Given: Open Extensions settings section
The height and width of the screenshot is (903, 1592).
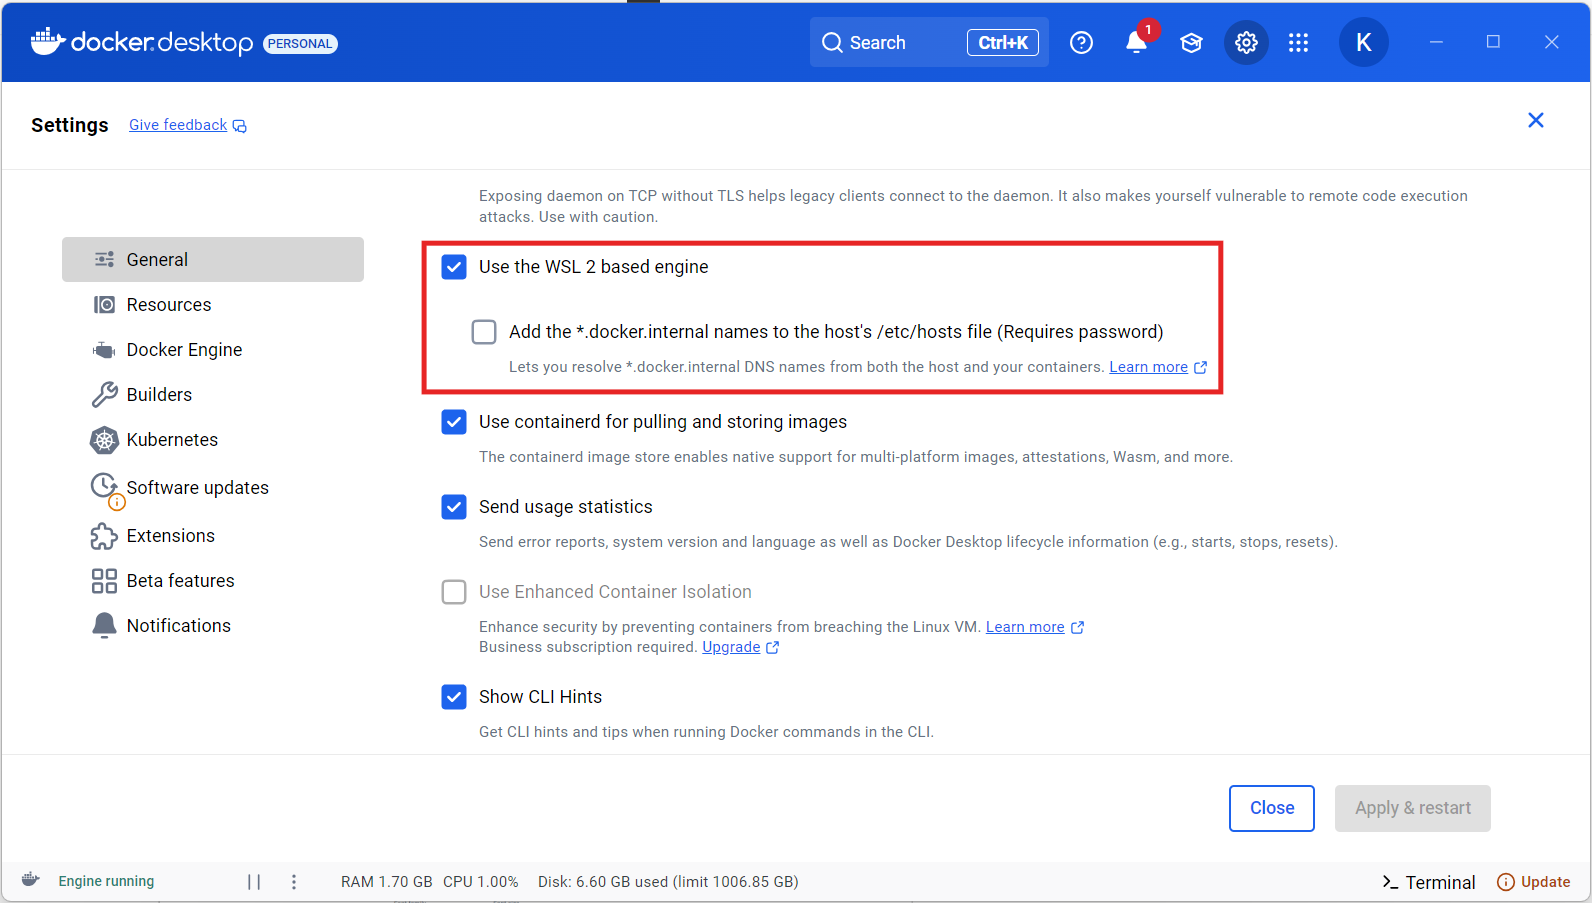Looking at the screenshot, I should (213, 536).
